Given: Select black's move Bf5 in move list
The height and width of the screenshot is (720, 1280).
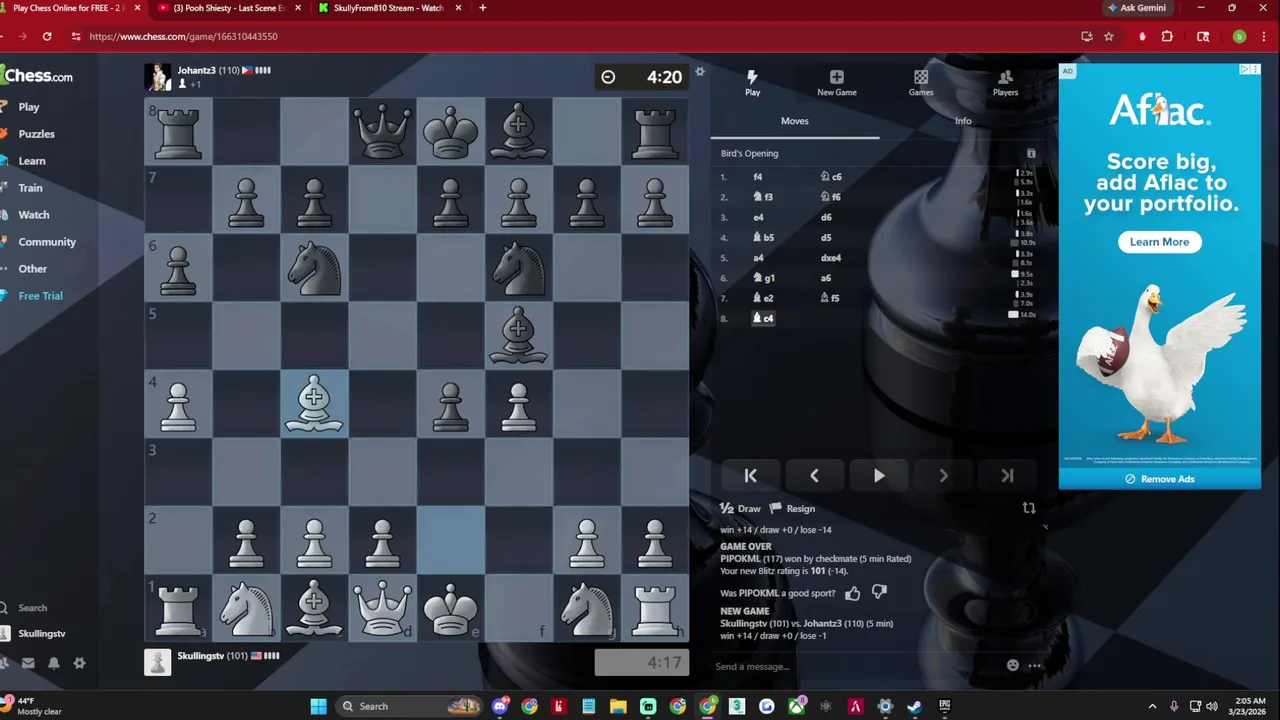Looking at the screenshot, I should click(830, 298).
